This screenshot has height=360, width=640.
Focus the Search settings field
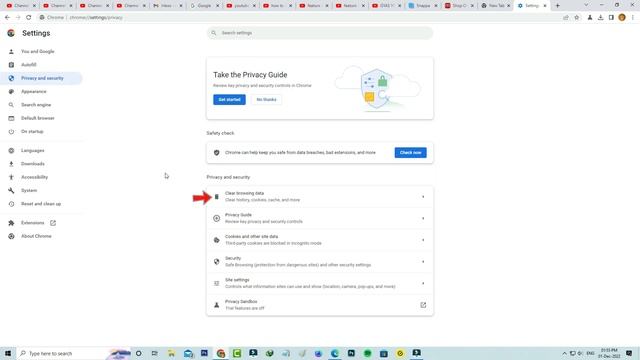[x=320, y=33]
